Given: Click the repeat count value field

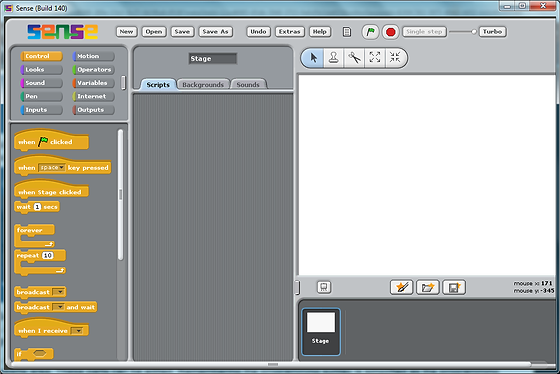Looking at the screenshot, I should pyautogui.click(x=48, y=255).
